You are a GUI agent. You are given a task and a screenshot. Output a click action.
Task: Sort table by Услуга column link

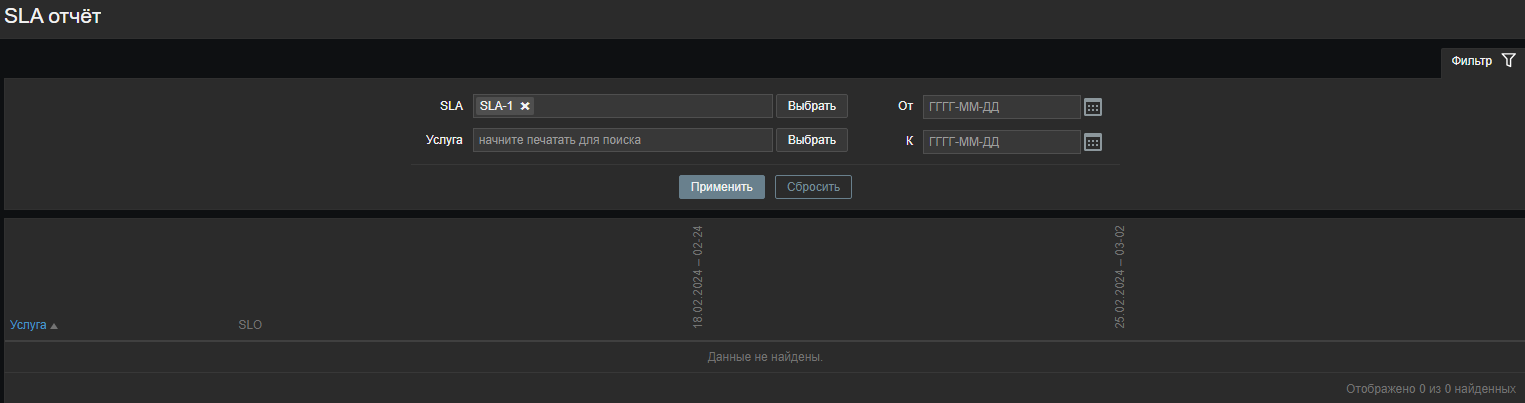(28, 326)
